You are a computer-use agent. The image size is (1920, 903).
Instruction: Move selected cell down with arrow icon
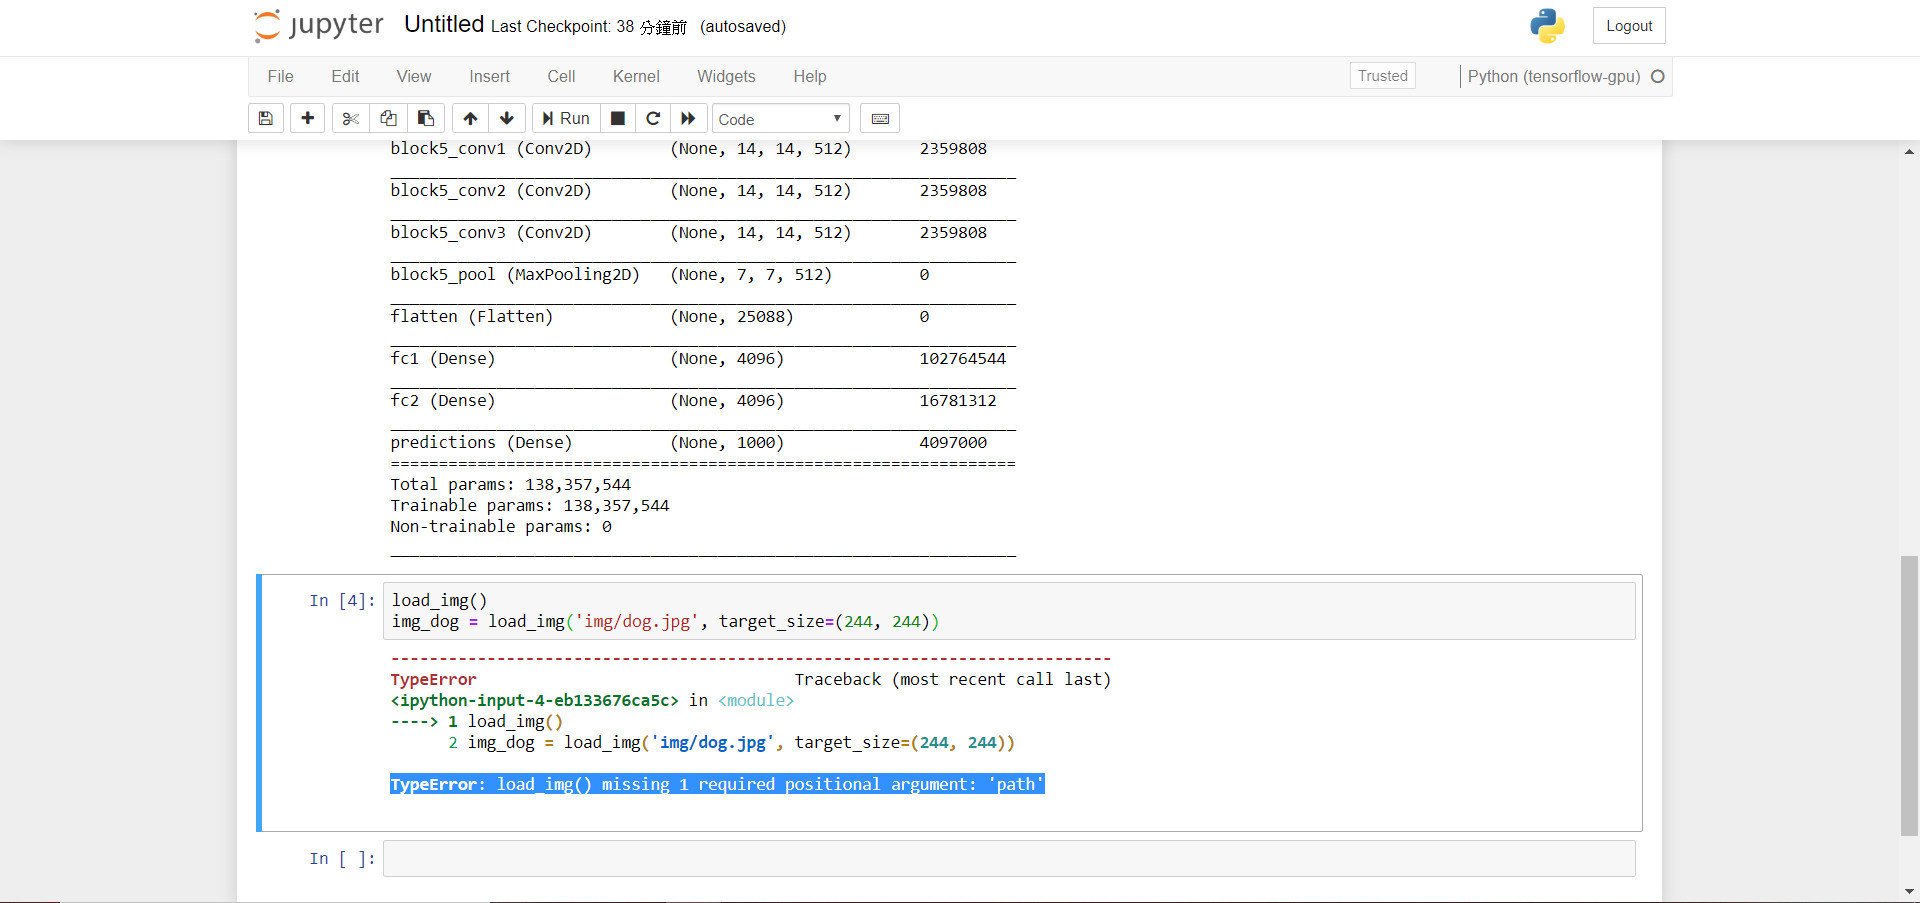pos(507,118)
